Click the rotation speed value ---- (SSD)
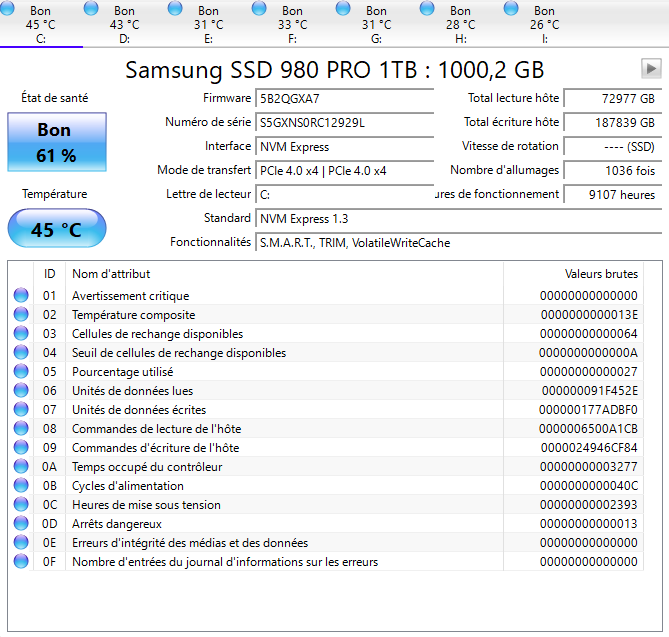 pyautogui.click(x=613, y=147)
